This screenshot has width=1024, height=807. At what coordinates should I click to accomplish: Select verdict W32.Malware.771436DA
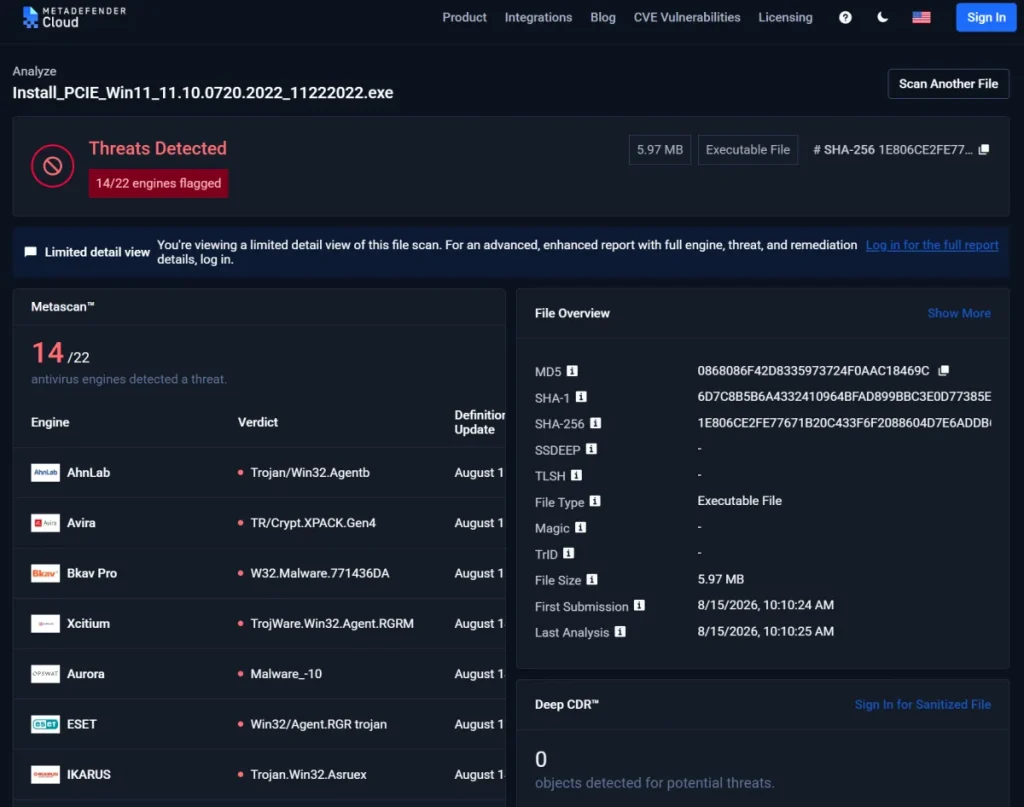320,573
